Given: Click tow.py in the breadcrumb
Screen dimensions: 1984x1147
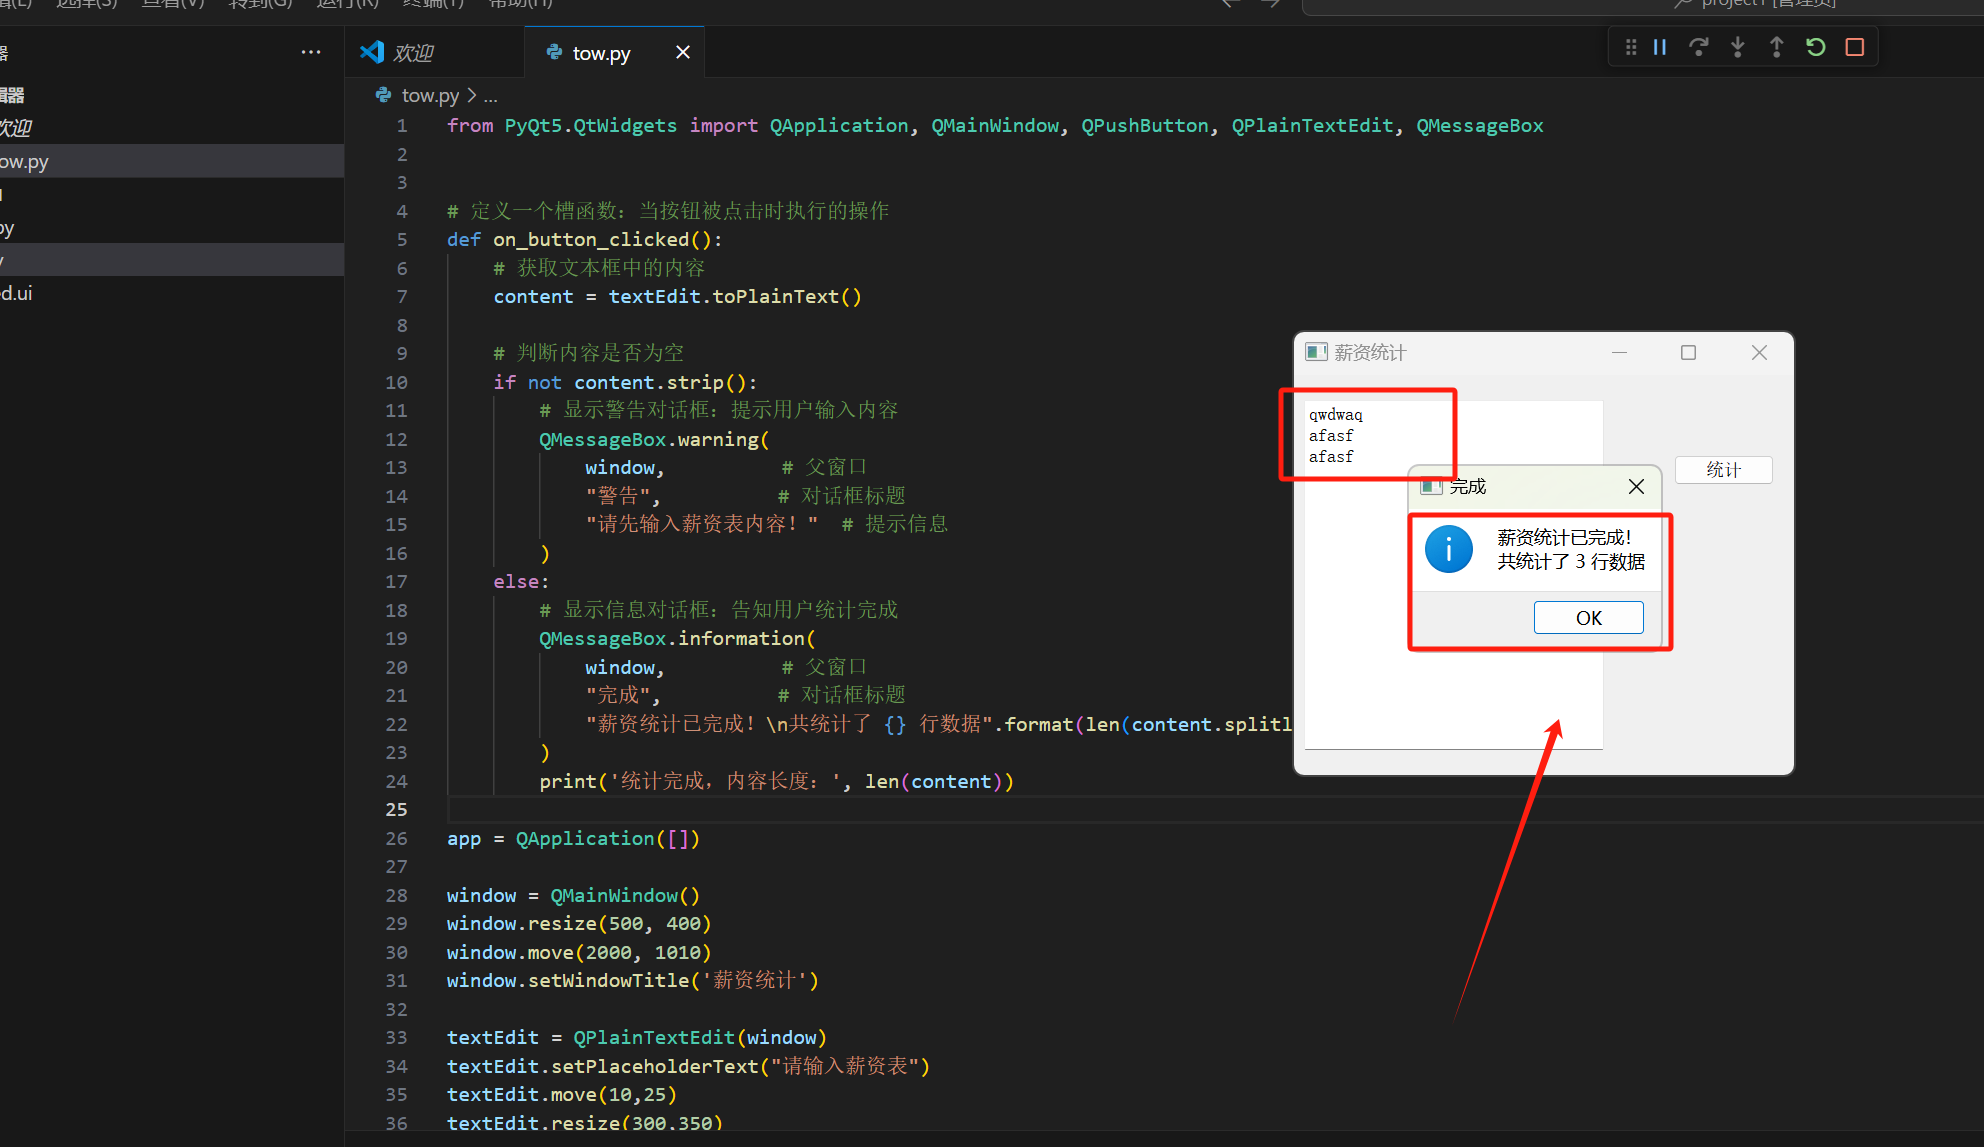Looking at the screenshot, I should pyautogui.click(x=430, y=95).
